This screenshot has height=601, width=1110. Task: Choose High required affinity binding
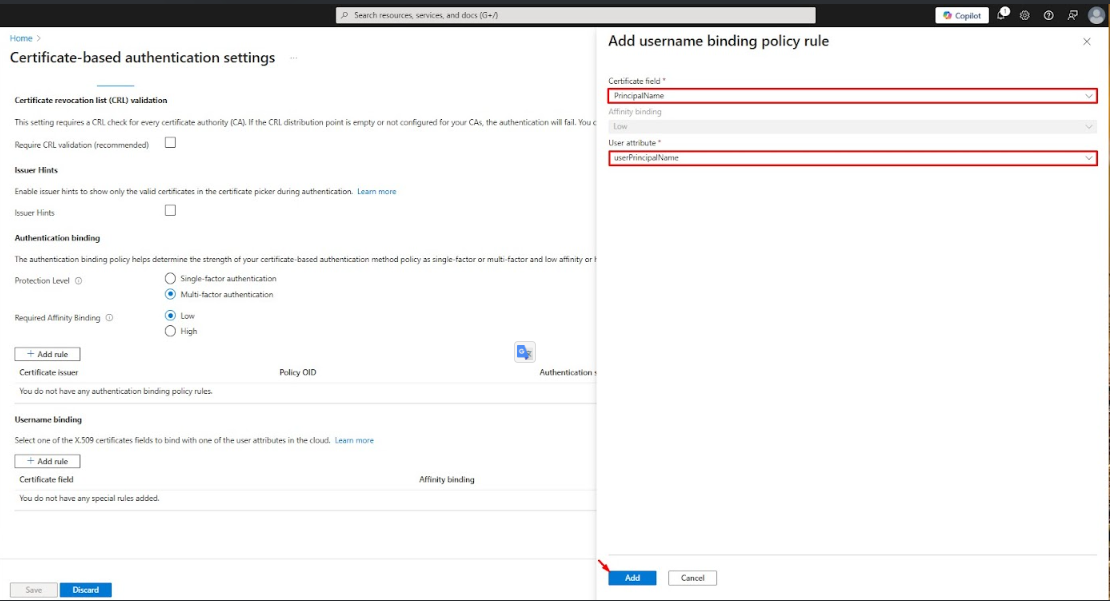170,331
